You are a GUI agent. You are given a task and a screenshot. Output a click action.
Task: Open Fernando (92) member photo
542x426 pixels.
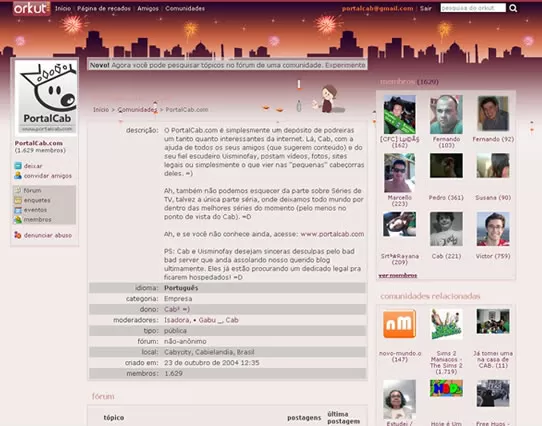tap(493, 113)
